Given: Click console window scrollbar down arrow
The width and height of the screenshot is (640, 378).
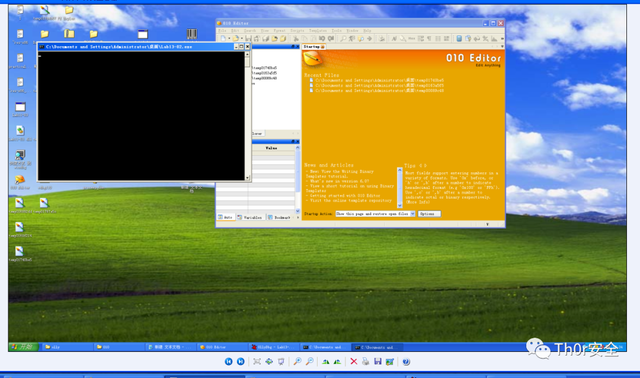Looking at the screenshot, I should coord(247,178).
